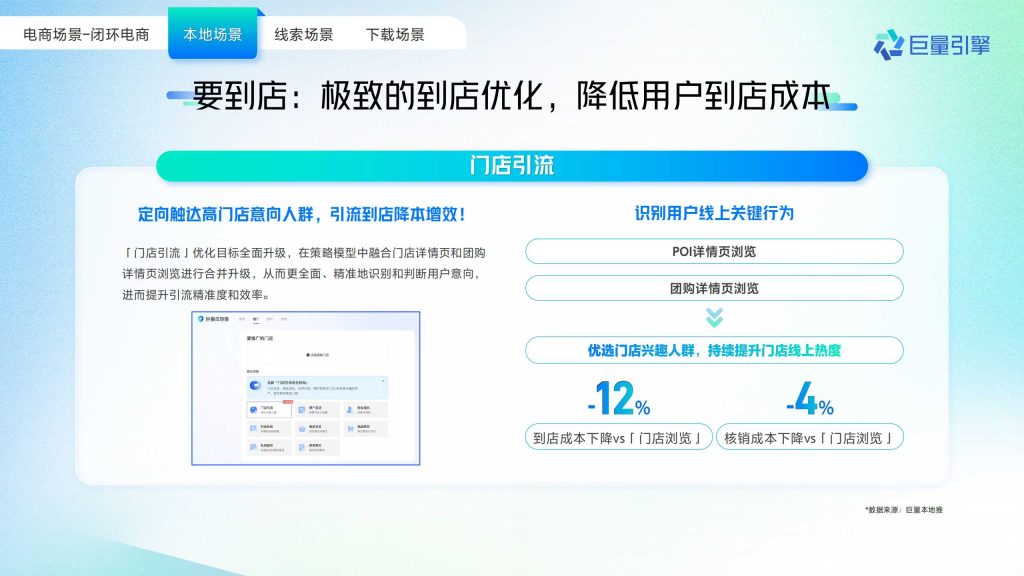Switch to the 线索场景 tab
Screen dimensions: 1024x576
tap(304, 35)
